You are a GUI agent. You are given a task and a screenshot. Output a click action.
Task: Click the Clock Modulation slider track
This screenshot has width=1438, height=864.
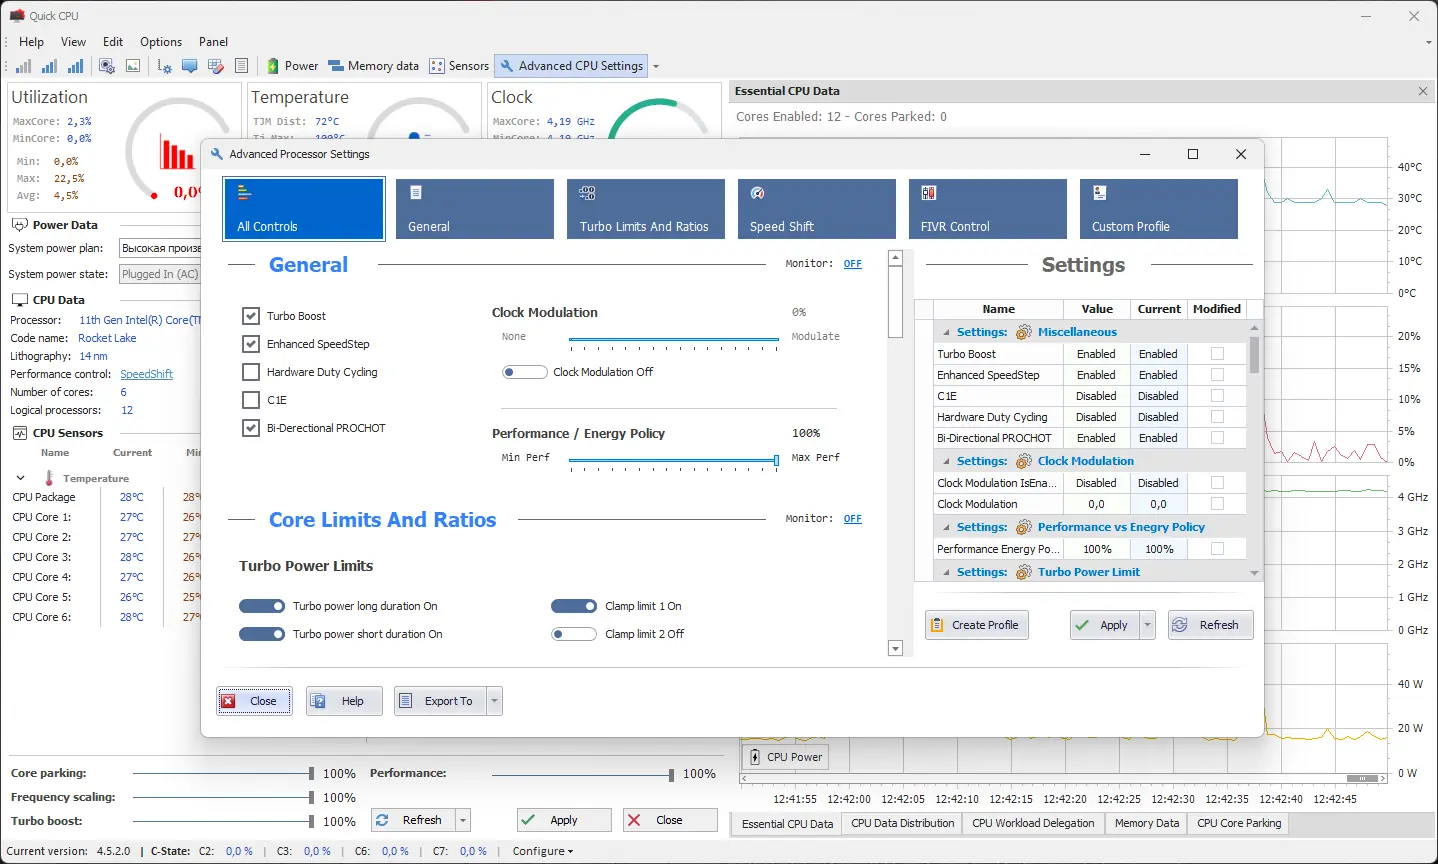pos(673,340)
